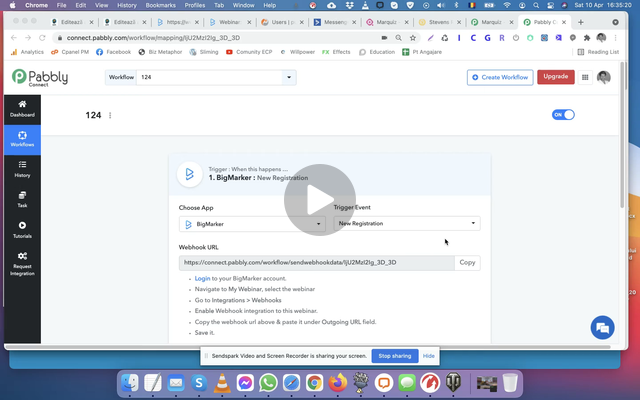The height and width of the screenshot is (400, 640).
Task: Open the apps grid icon
Action: (x=585, y=77)
